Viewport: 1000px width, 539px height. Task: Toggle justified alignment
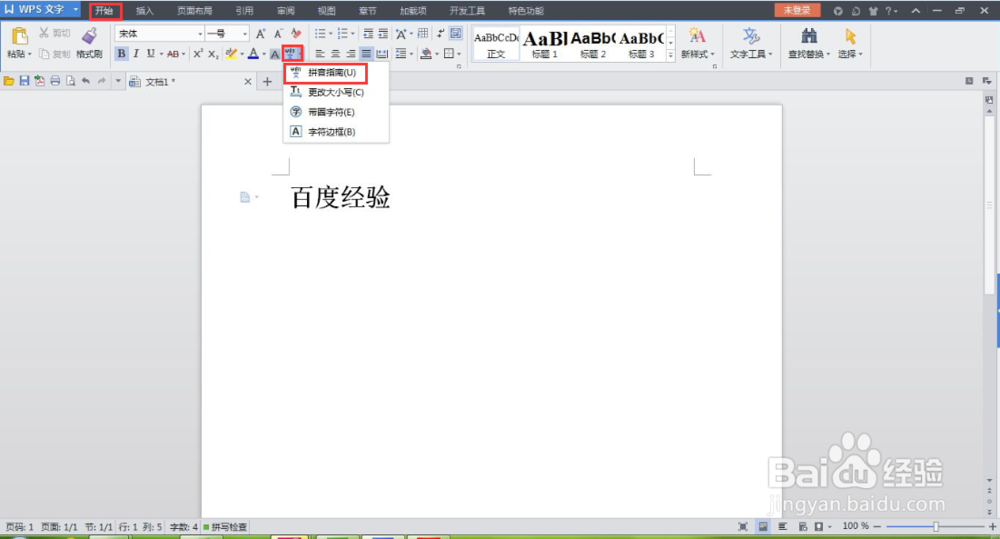click(x=366, y=54)
